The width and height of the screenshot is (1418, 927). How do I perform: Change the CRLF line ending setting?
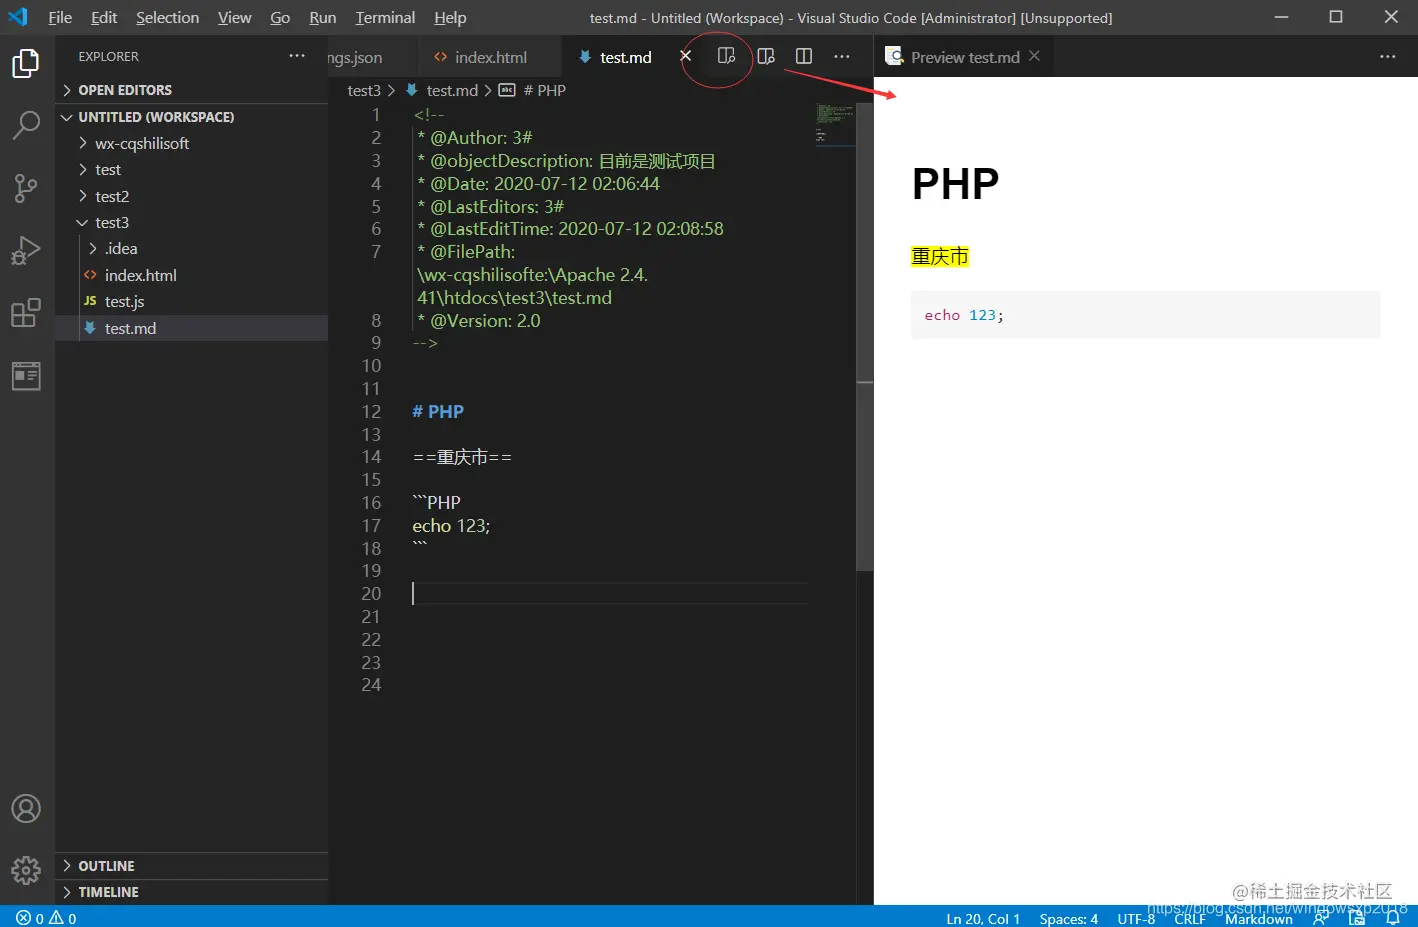(1190, 918)
